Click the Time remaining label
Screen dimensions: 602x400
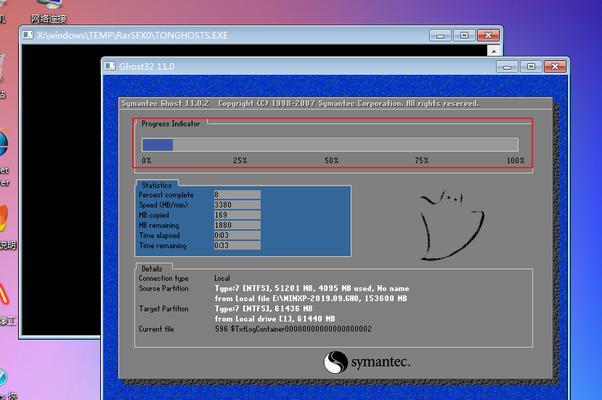coord(162,246)
